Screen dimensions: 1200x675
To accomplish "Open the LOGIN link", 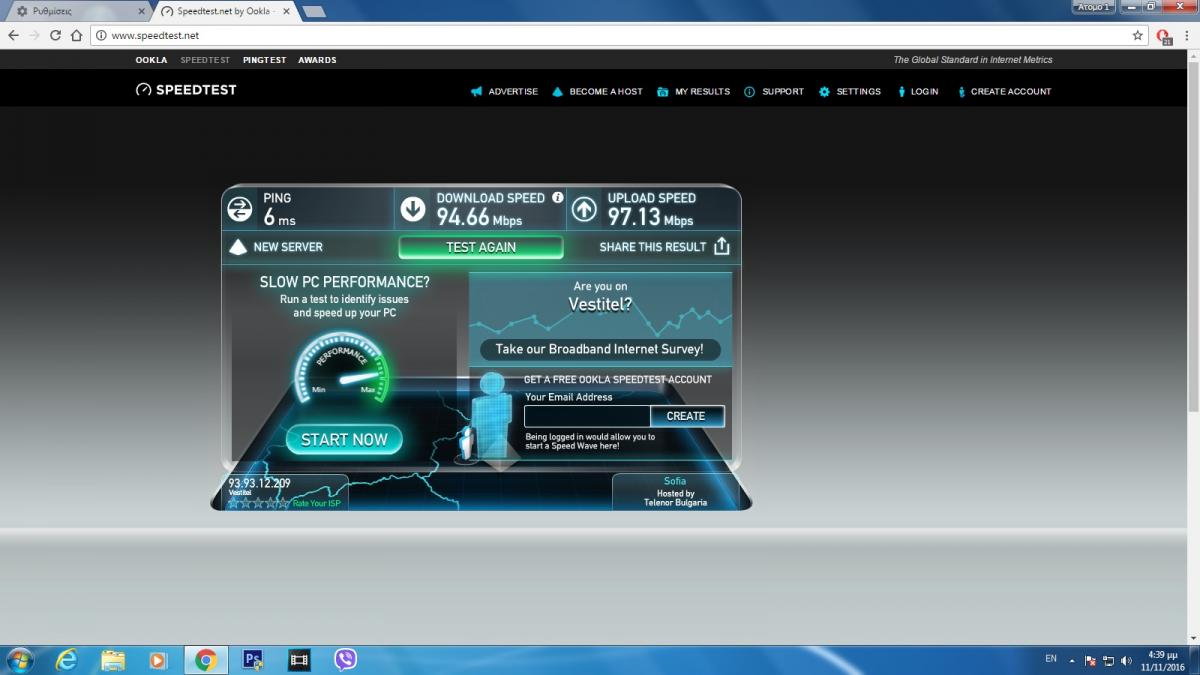I will coord(925,92).
